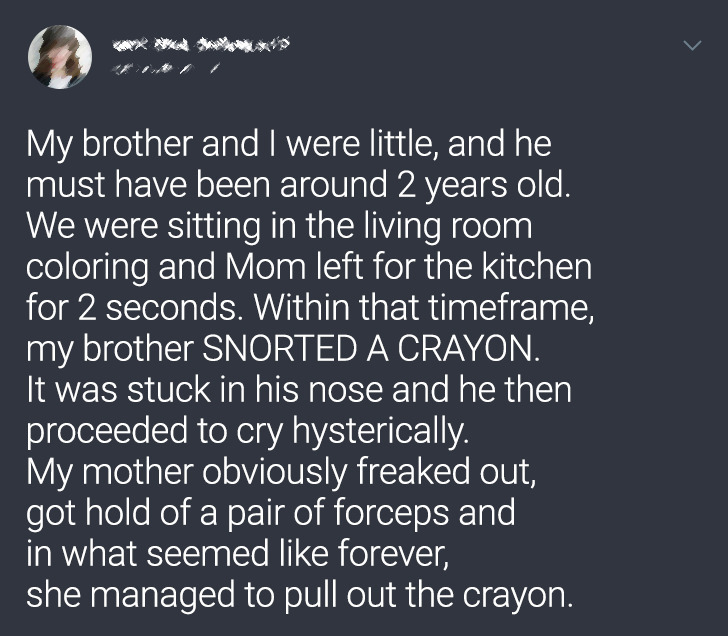Select 'Mom left for the kitchen' text
The height and width of the screenshot is (636, 728).
409,266
